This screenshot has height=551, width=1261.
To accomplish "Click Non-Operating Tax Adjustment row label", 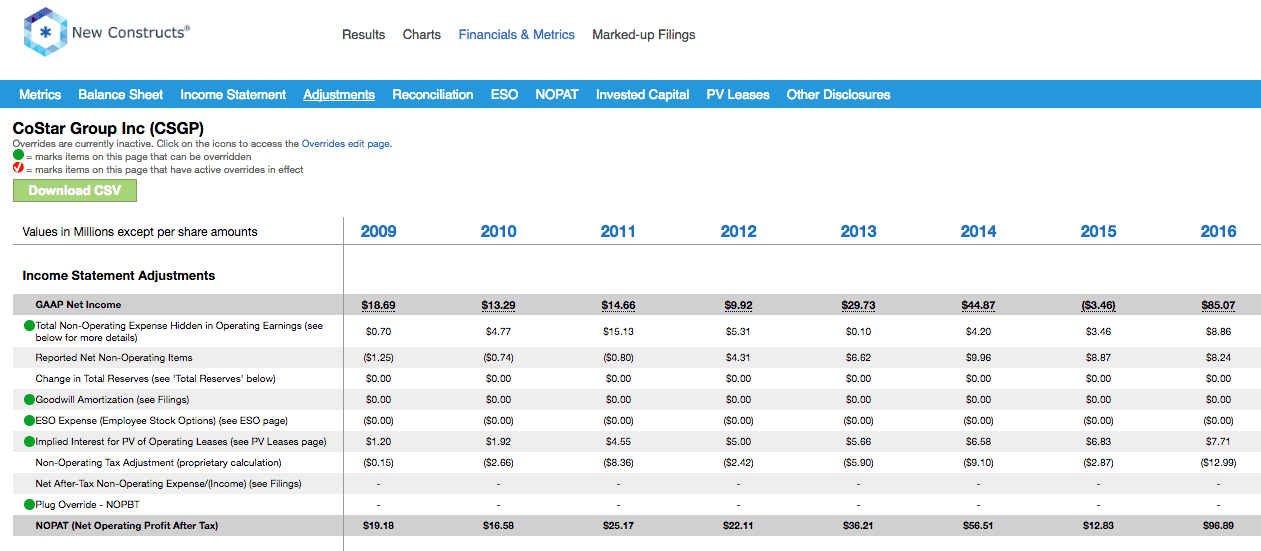I will click(158, 463).
